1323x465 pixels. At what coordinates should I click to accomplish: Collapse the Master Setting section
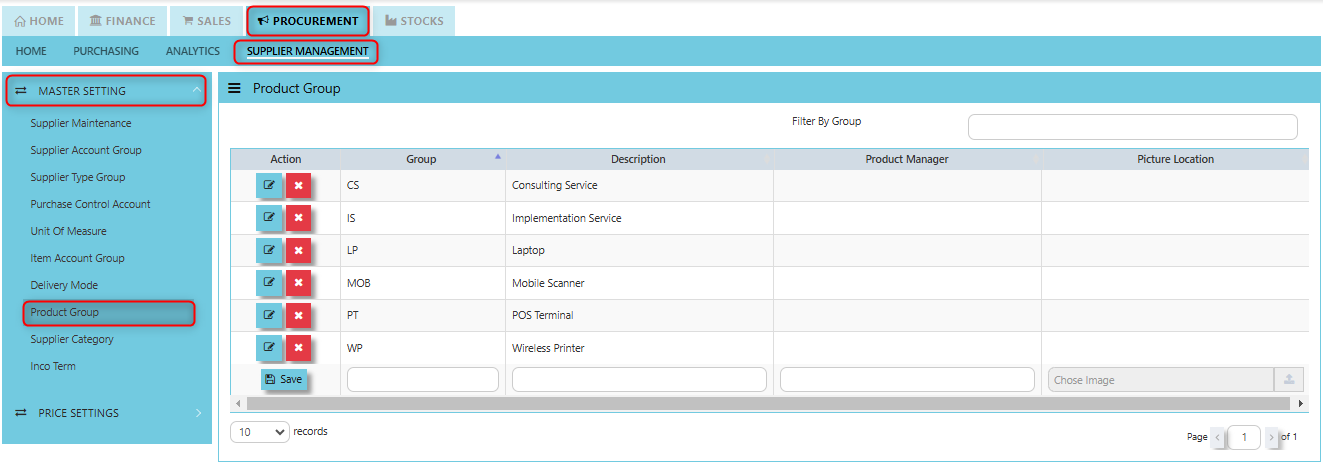pyautogui.click(x=106, y=91)
